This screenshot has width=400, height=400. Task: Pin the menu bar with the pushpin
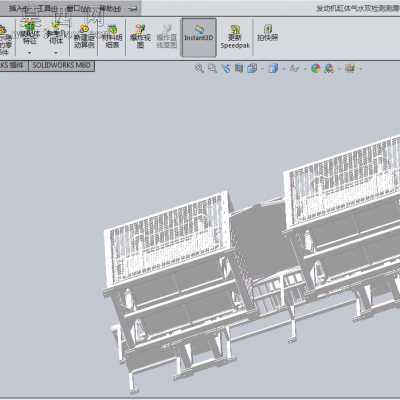133,9
